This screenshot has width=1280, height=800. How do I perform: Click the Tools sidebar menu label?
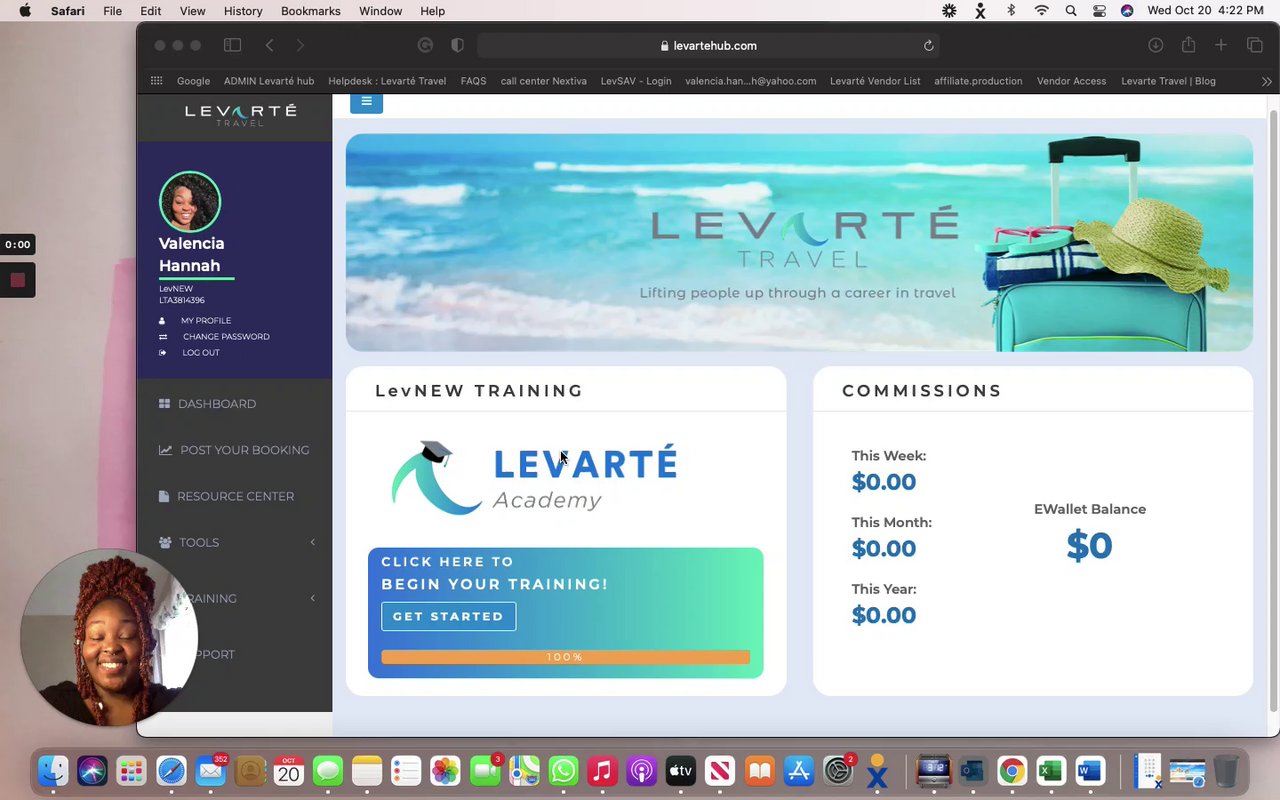(199, 542)
